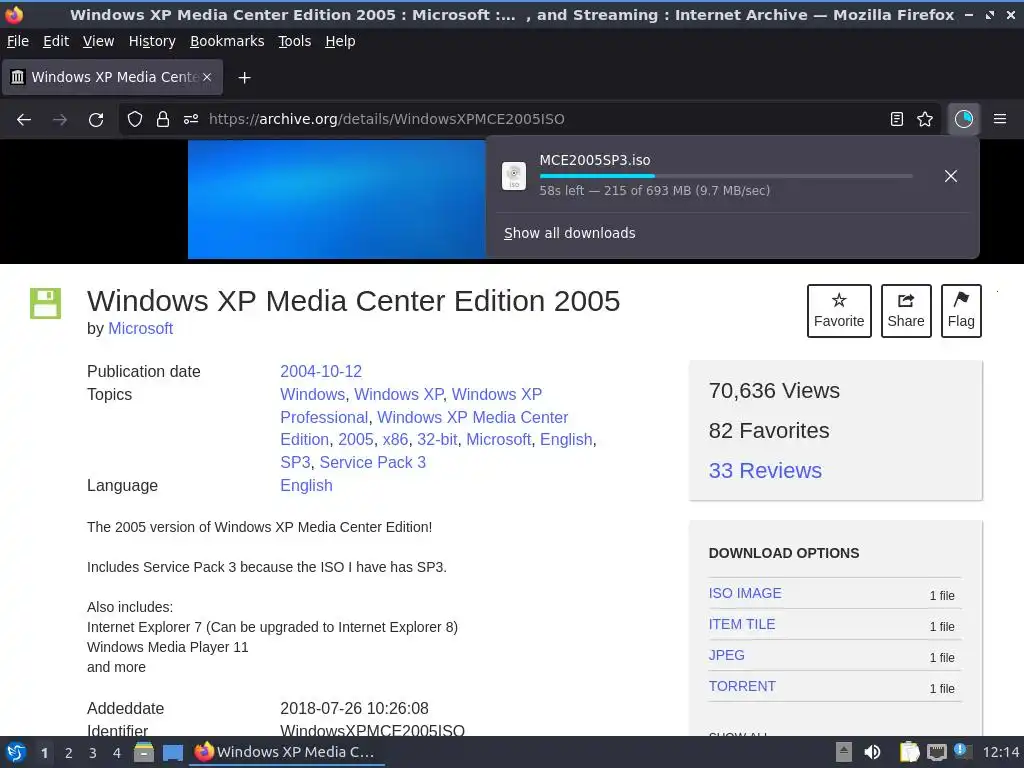This screenshot has height=768, width=1024.
Task: Click the 70,636 Views text
Action: (774, 391)
